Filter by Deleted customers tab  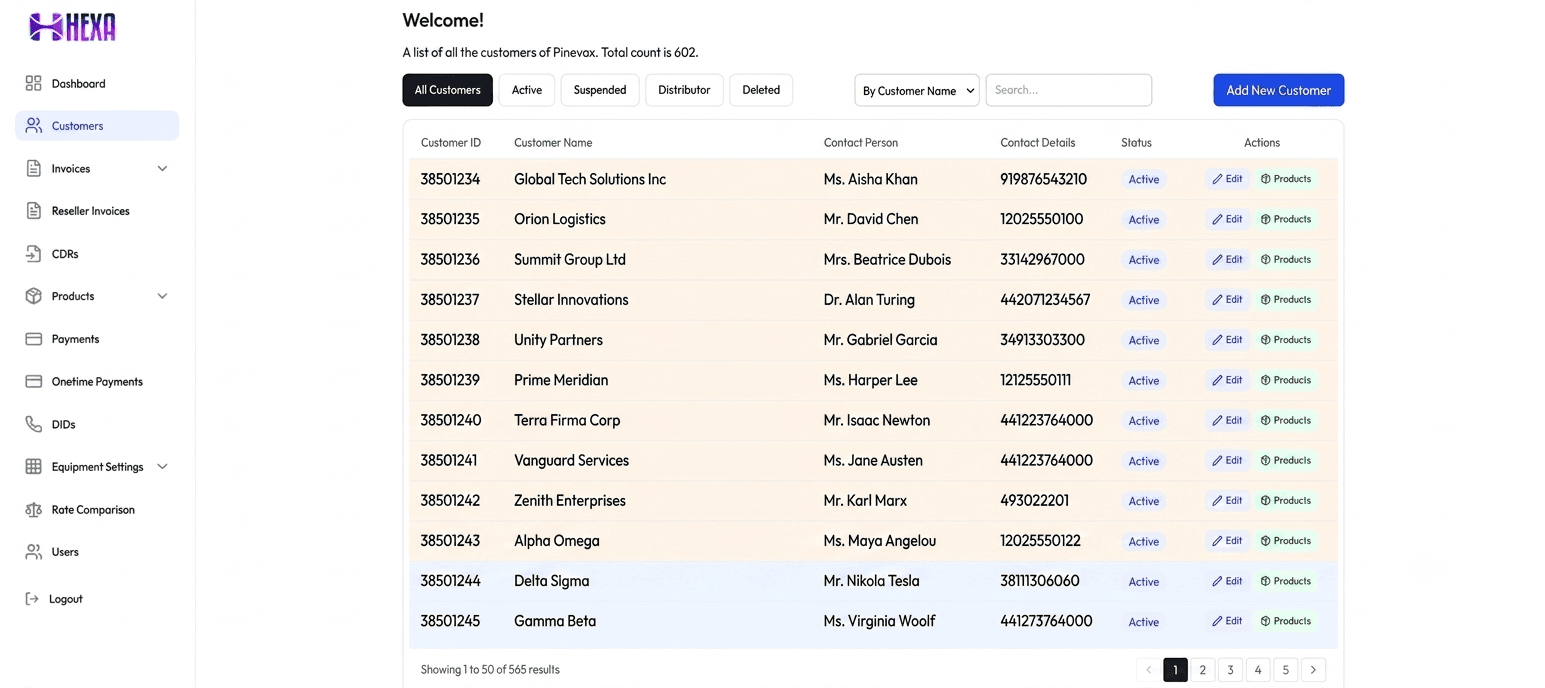[x=761, y=90]
